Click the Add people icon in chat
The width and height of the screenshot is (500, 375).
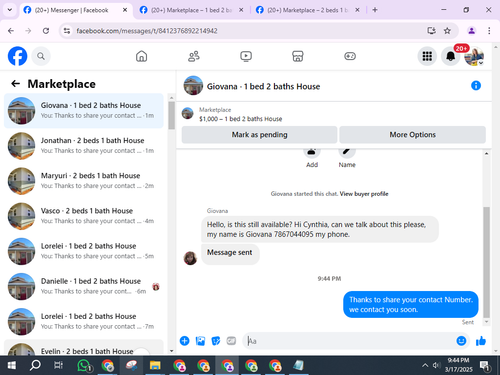click(x=312, y=152)
